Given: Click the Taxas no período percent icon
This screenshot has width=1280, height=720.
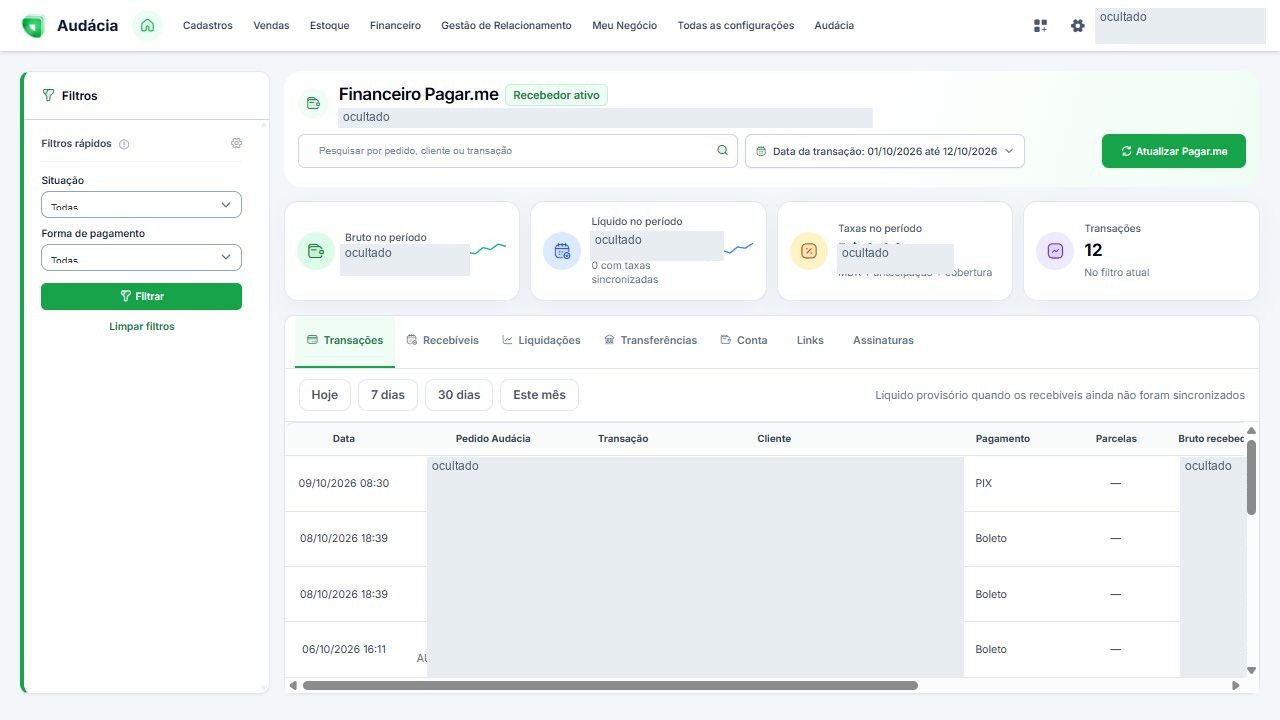Looking at the screenshot, I should pyautogui.click(x=809, y=251).
